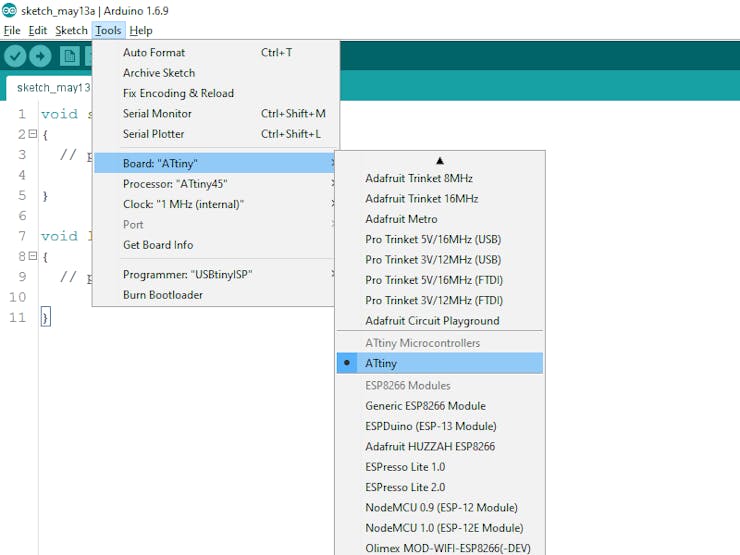Click the New sketch page icon
The image size is (740, 555).
(69, 56)
